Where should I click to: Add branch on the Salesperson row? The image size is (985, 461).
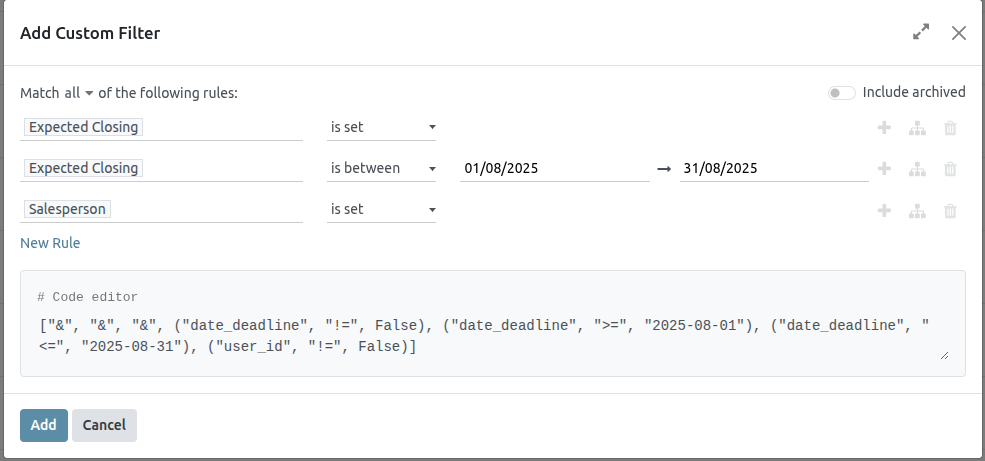(x=917, y=210)
